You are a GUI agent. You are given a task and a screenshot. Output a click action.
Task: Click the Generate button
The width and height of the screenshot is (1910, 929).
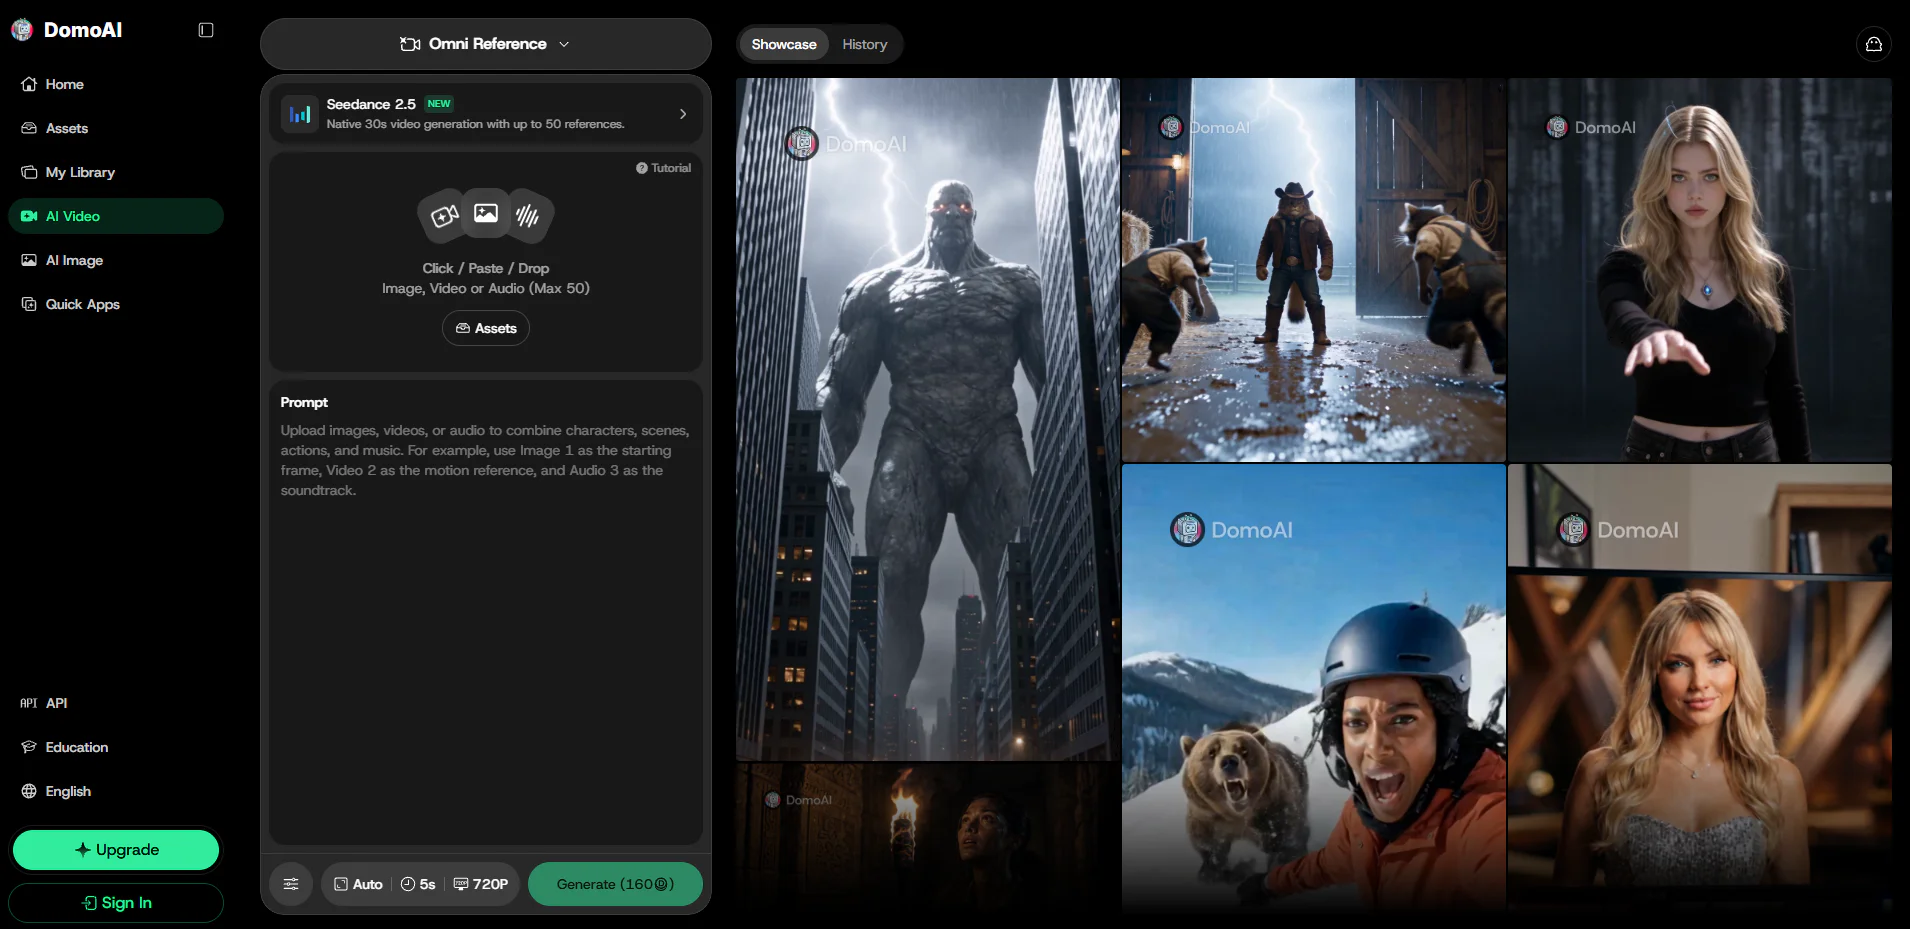615,884
